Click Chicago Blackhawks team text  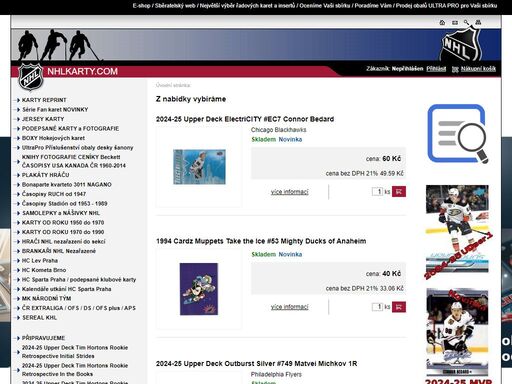[279, 130]
